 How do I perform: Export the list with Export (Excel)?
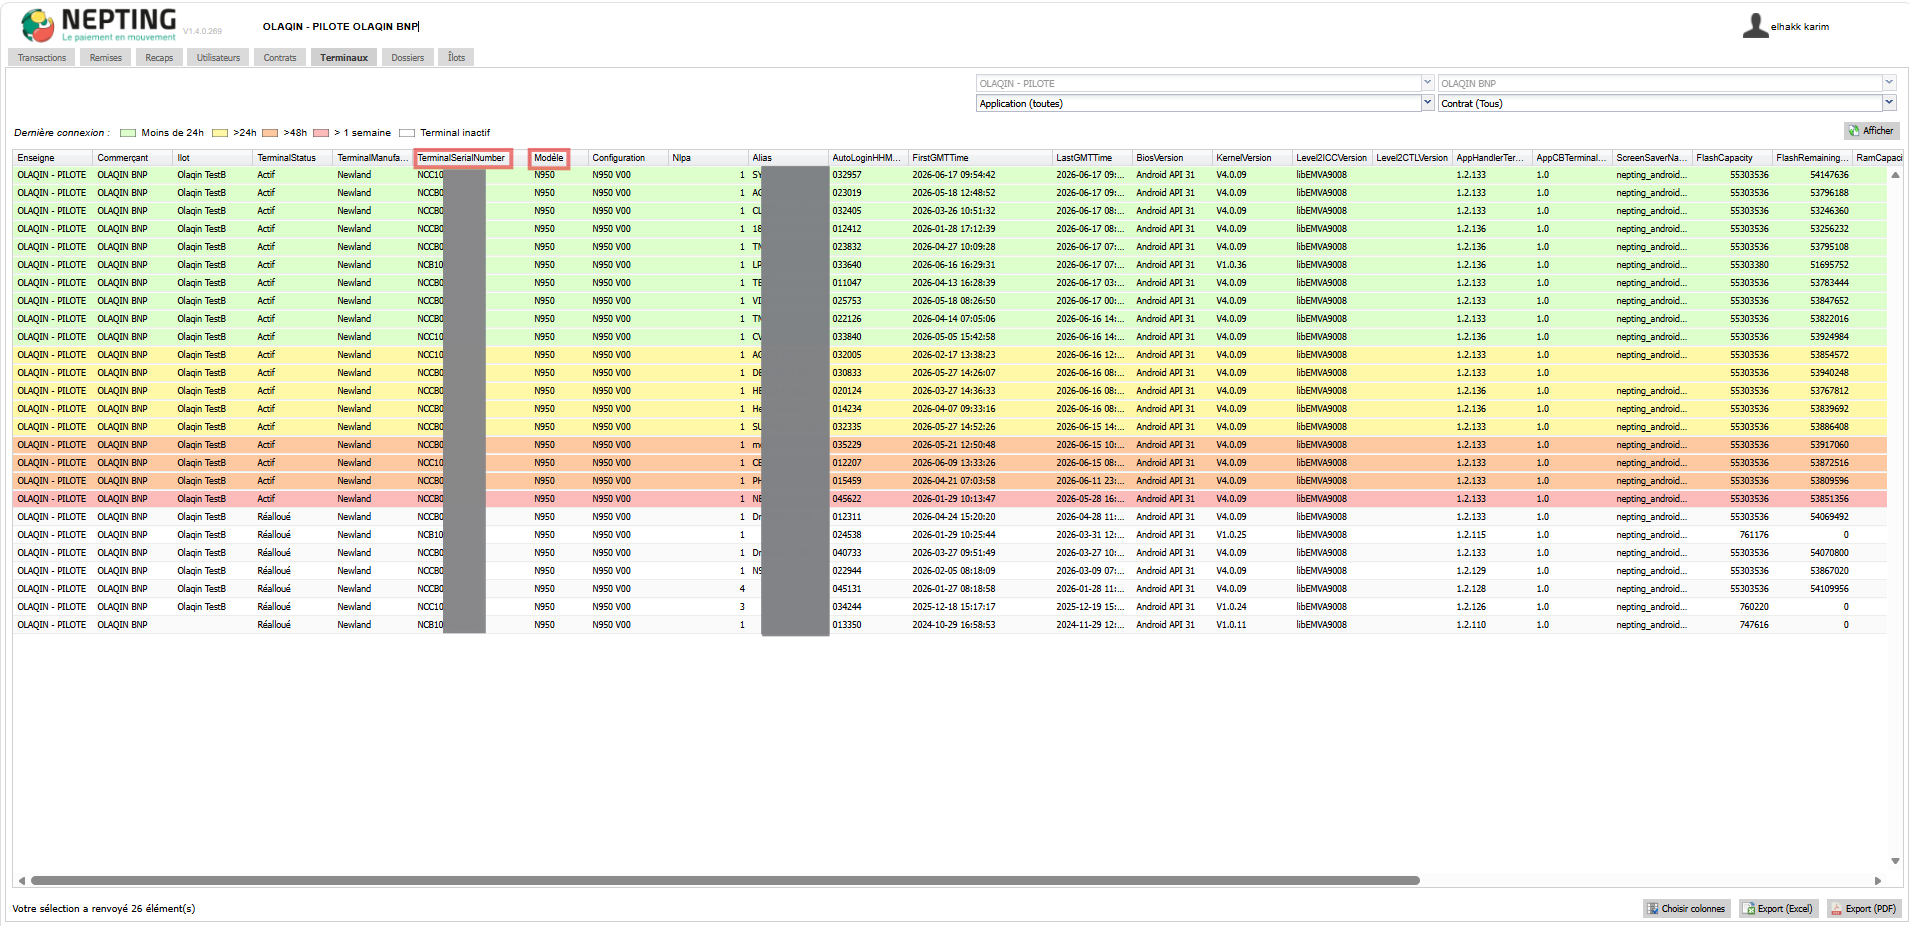[1779, 909]
